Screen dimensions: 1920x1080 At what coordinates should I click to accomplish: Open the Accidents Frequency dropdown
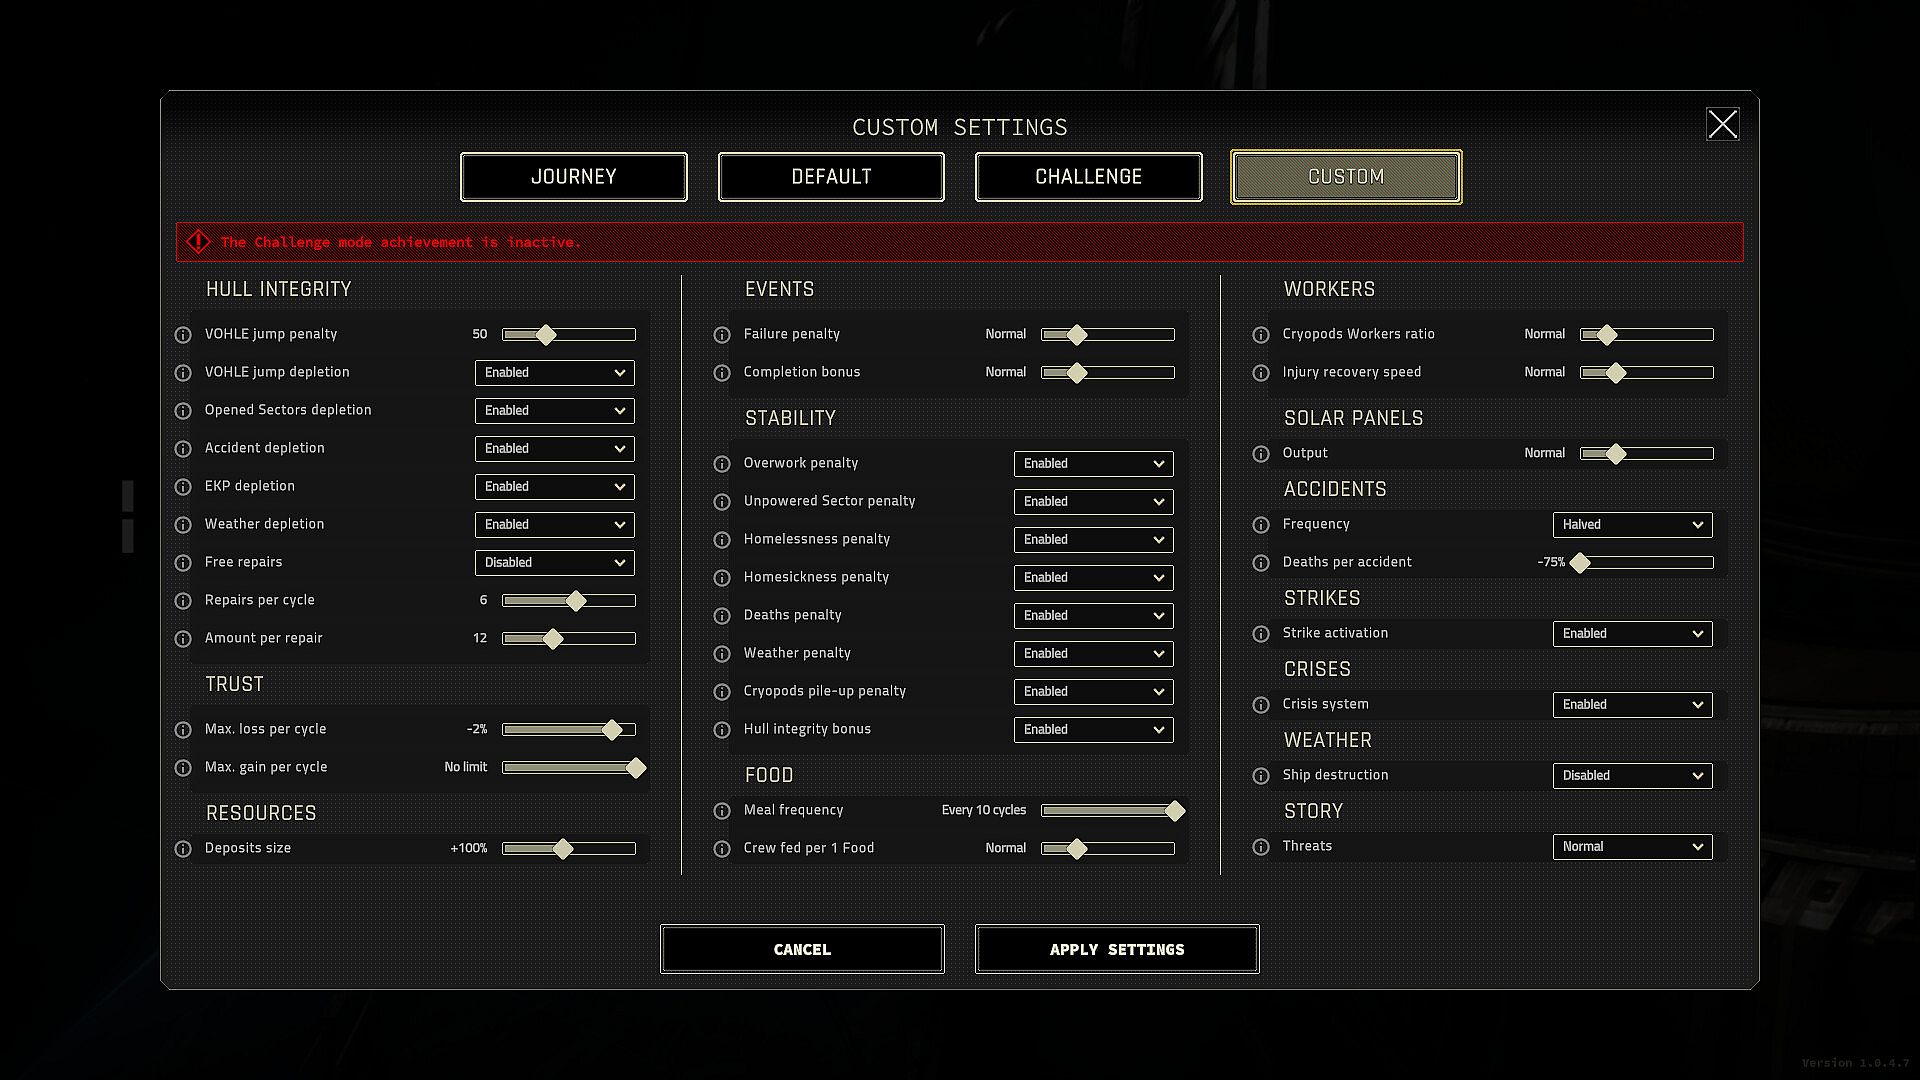pos(1632,525)
